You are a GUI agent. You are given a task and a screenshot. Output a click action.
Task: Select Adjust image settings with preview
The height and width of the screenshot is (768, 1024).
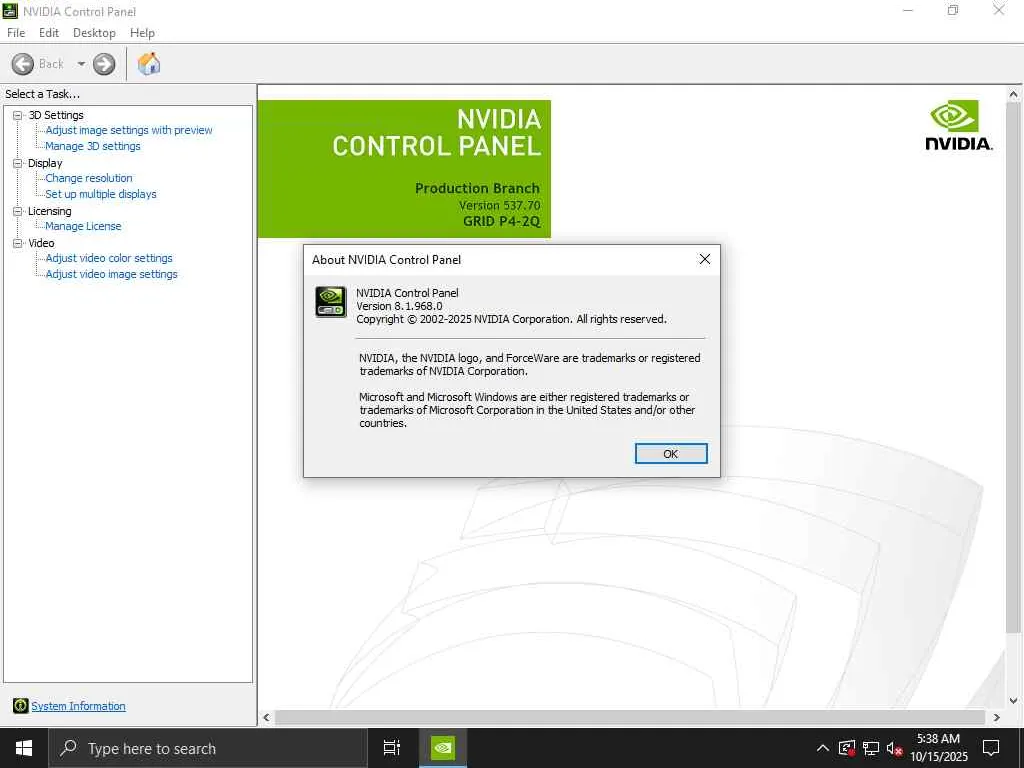[x=129, y=130]
